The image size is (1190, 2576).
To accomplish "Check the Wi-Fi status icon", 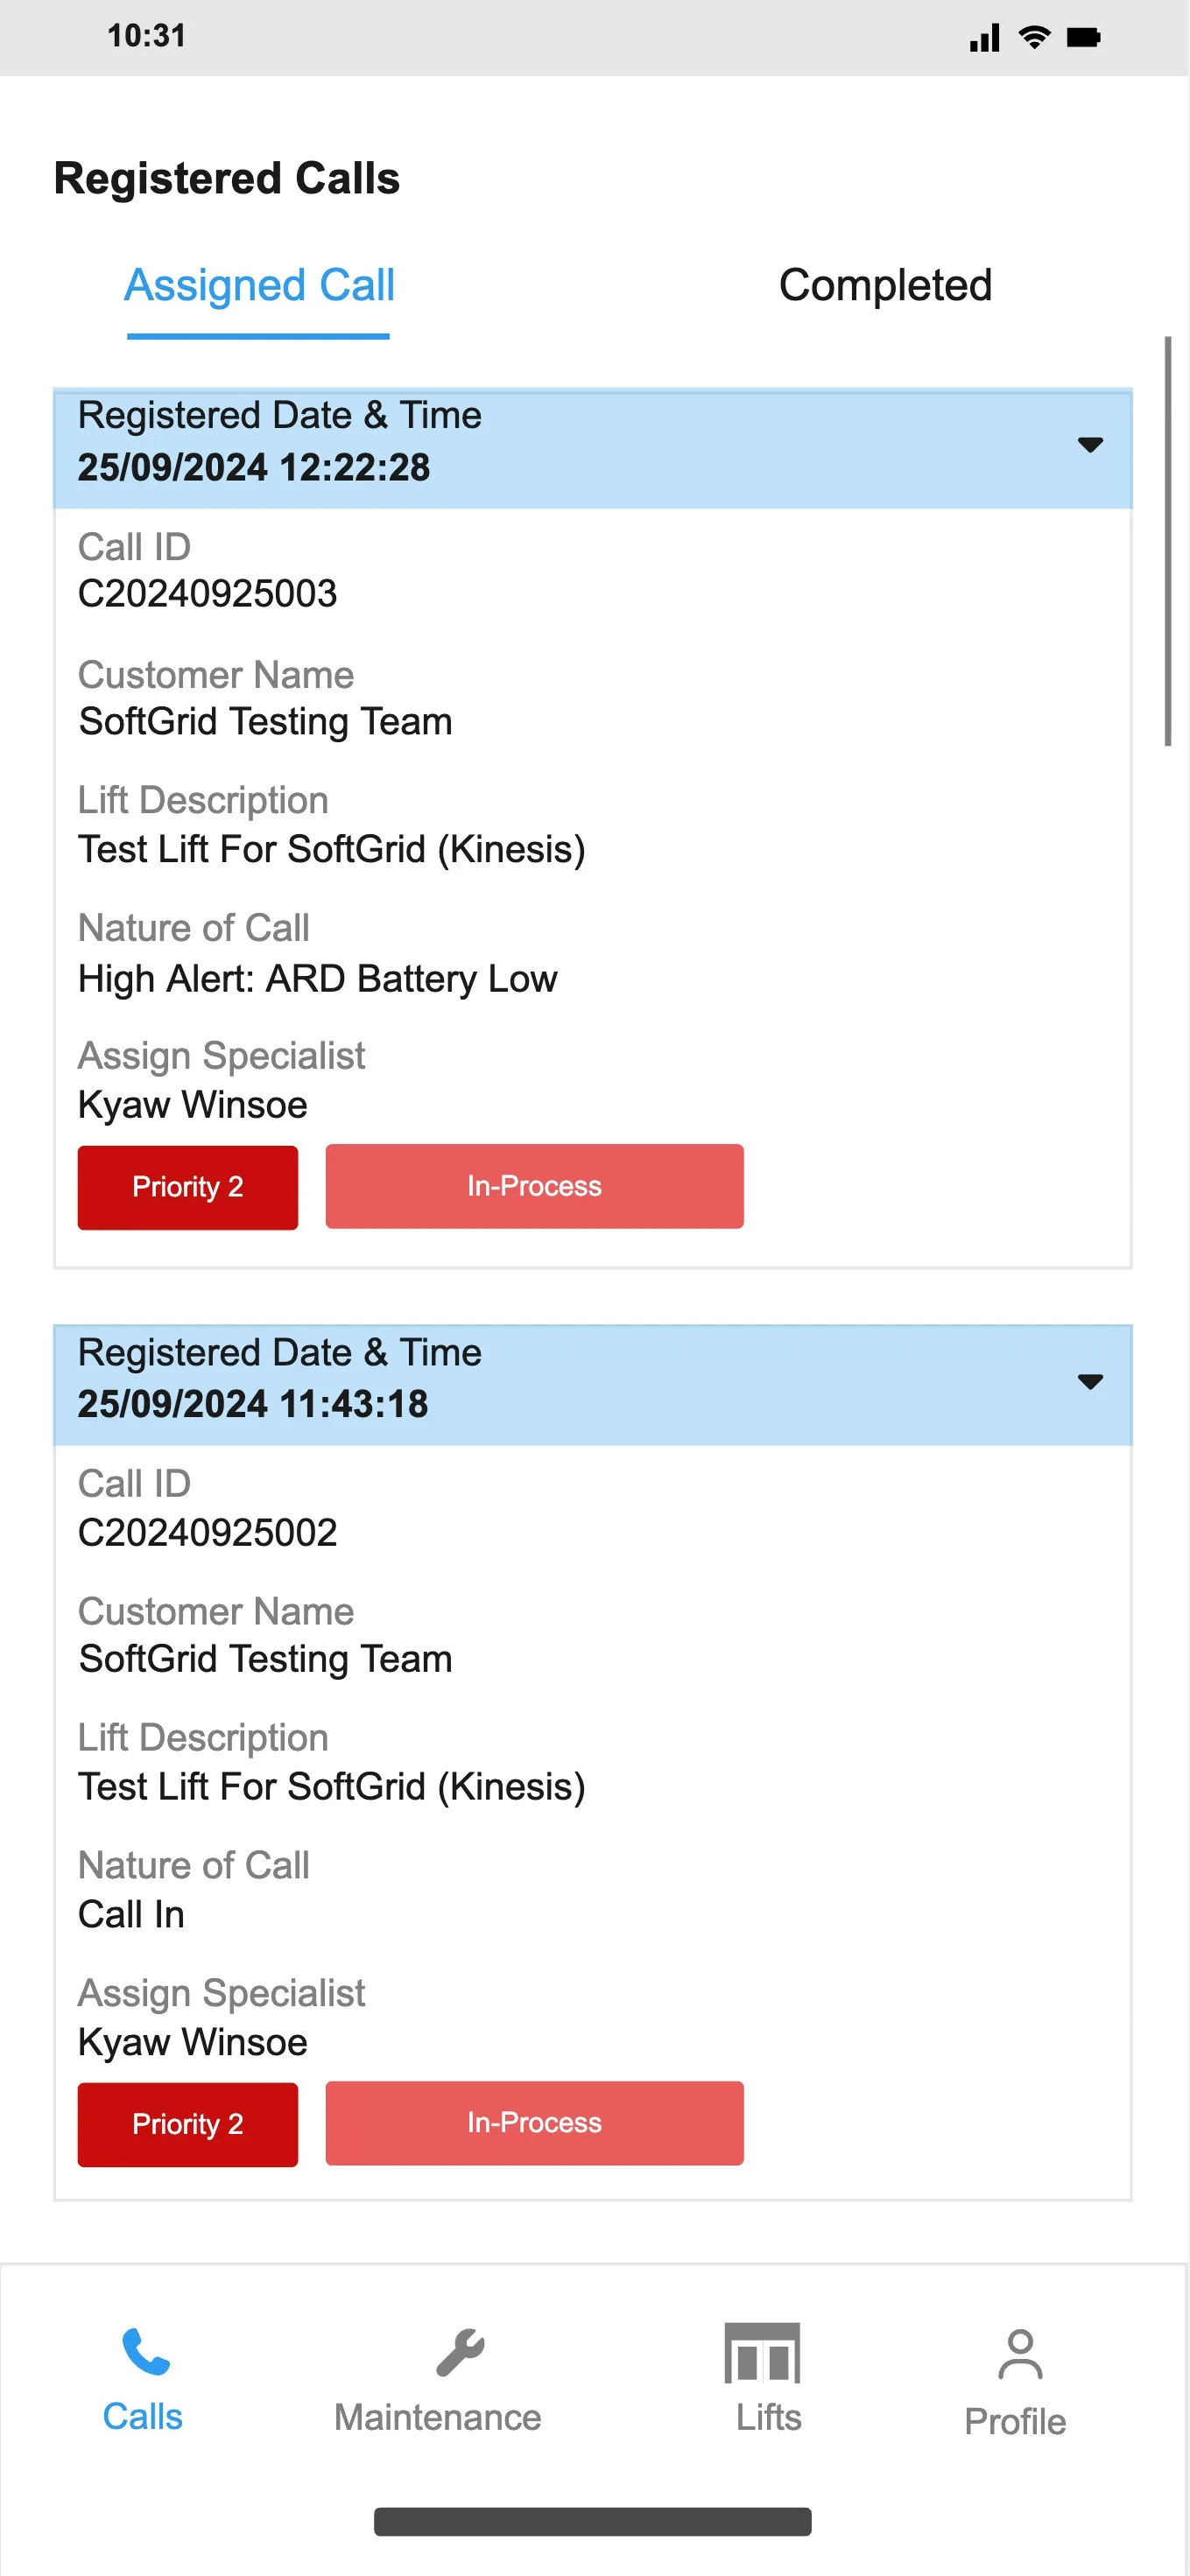I will 1034,37.
